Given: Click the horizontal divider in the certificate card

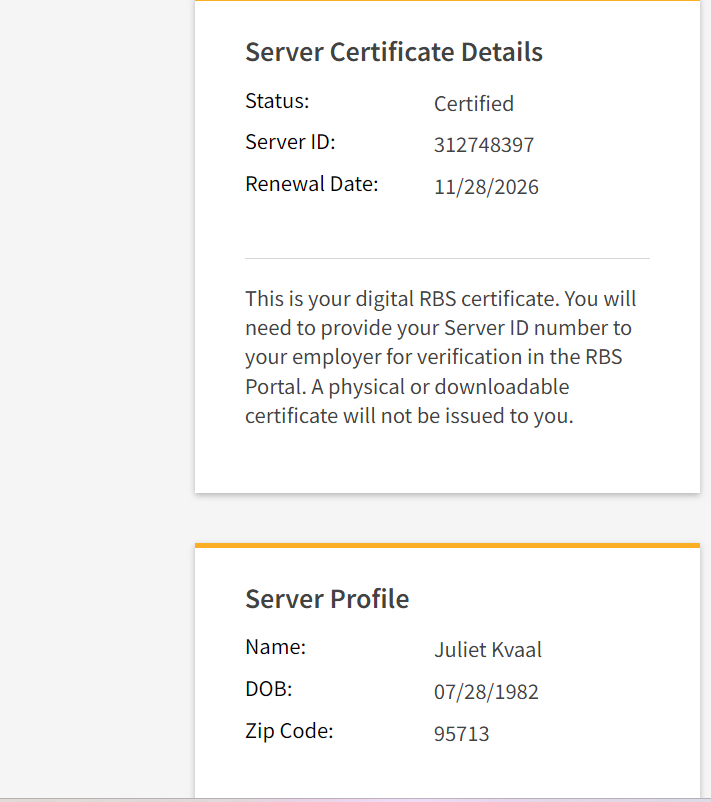Looking at the screenshot, I should tap(447, 258).
